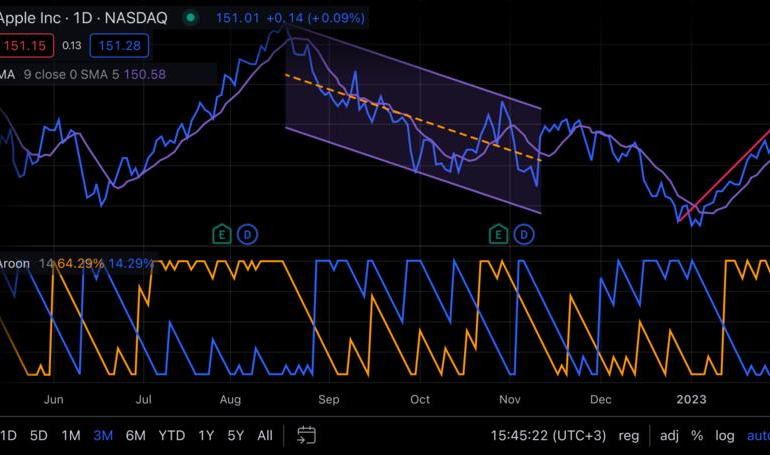Select the All time range
Image resolution: width=770 pixels, height=455 pixels.
pos(265,435)
